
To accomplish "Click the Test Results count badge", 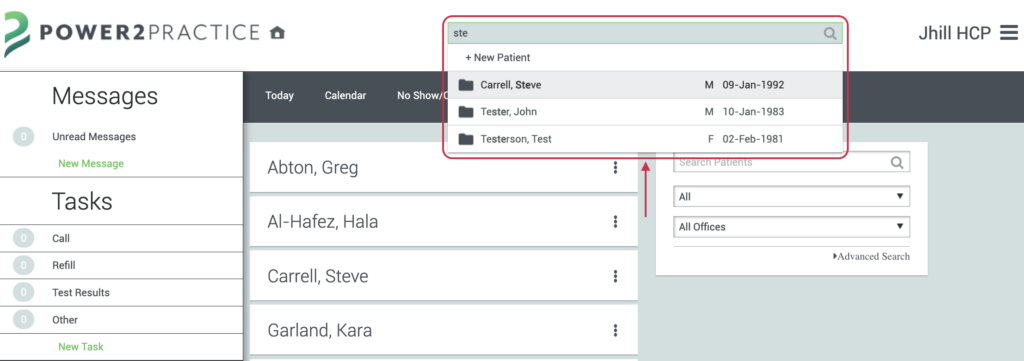I will click(x=24, y=292).
